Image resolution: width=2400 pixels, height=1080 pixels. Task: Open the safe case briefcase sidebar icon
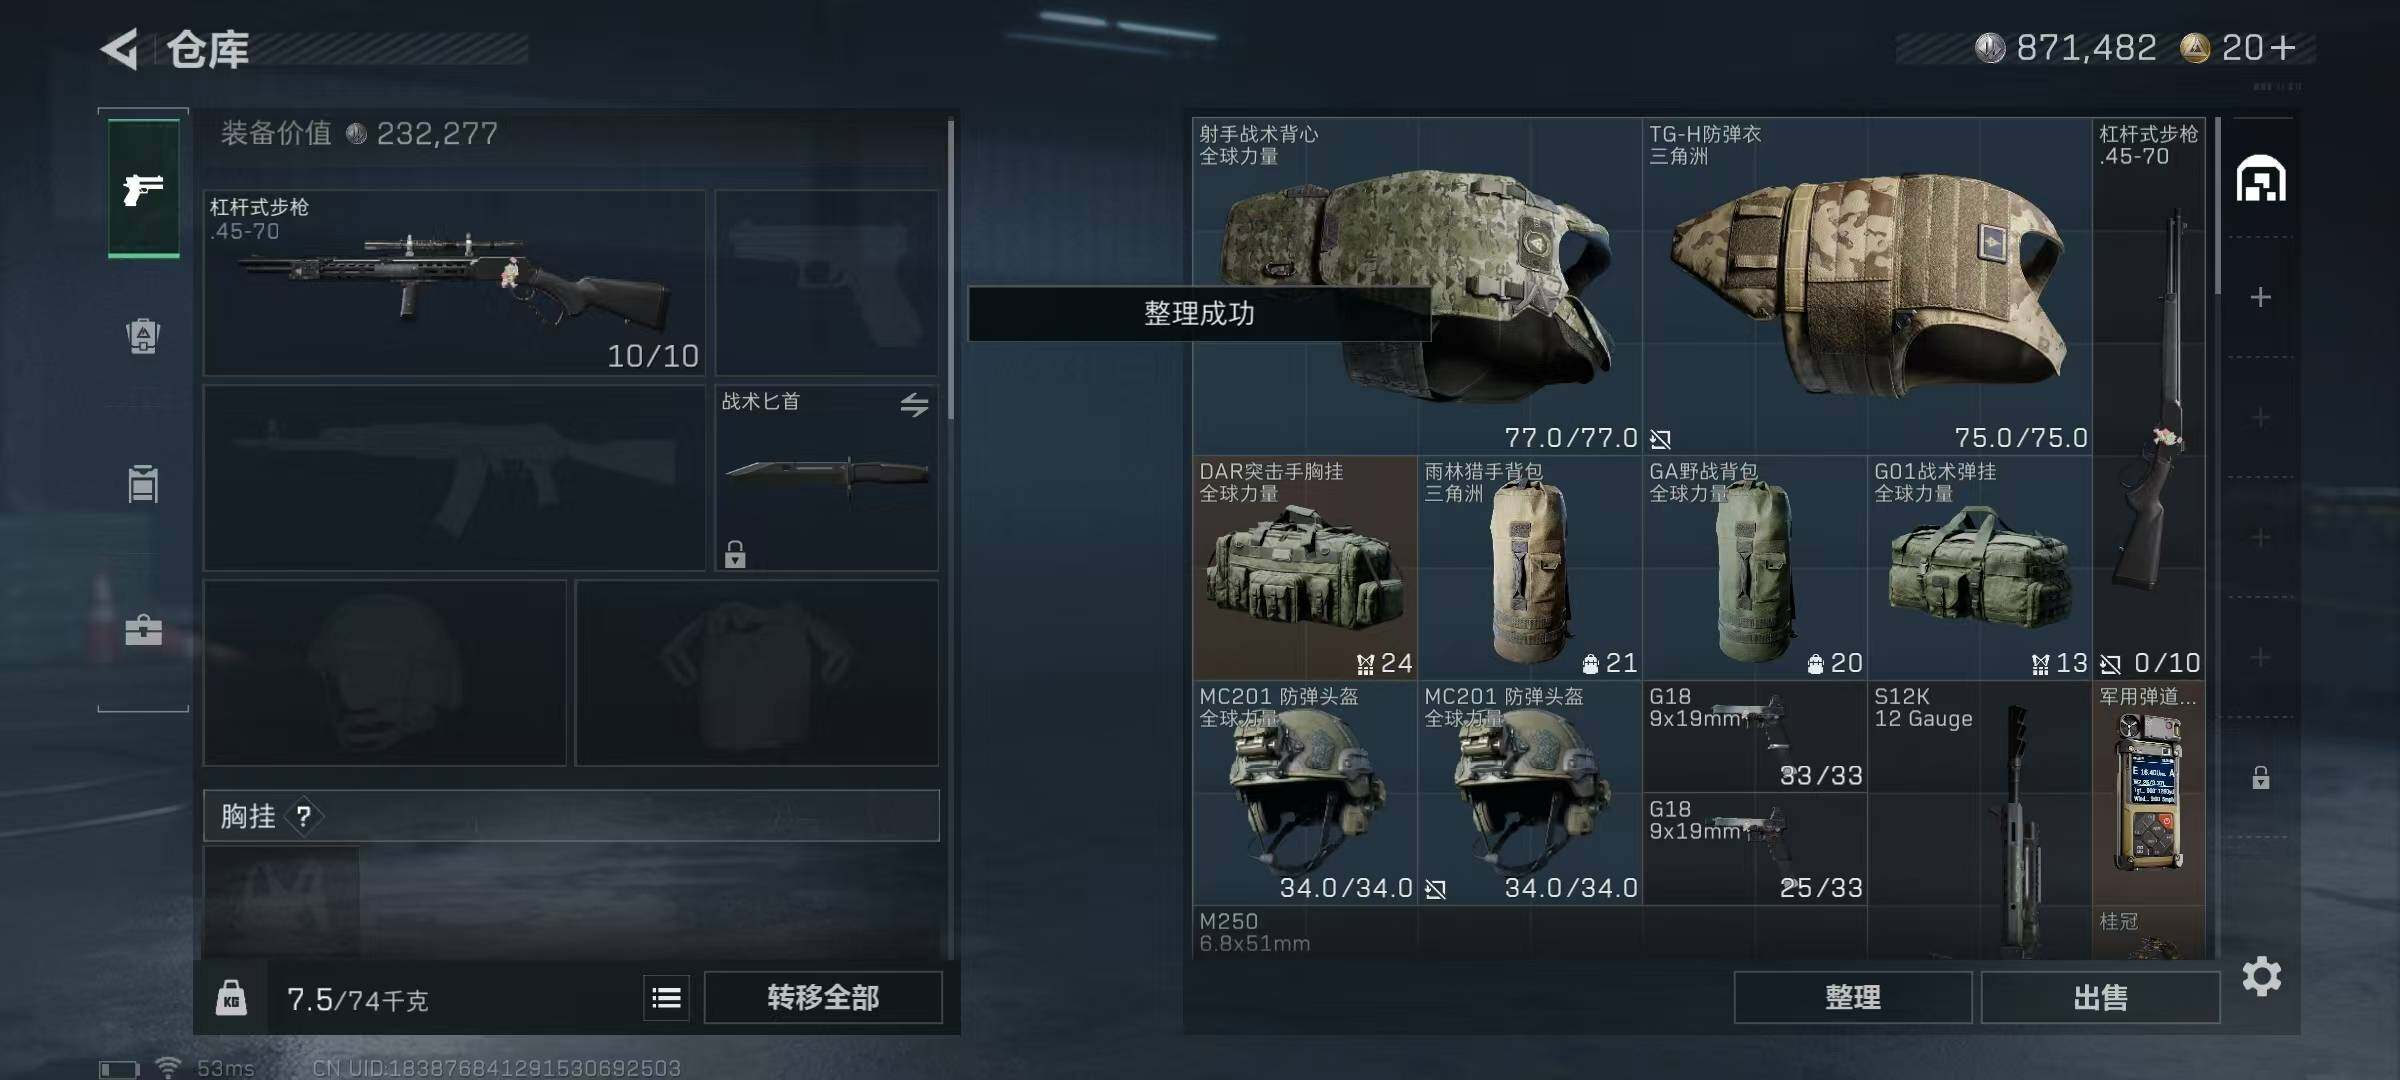(143, 630)
